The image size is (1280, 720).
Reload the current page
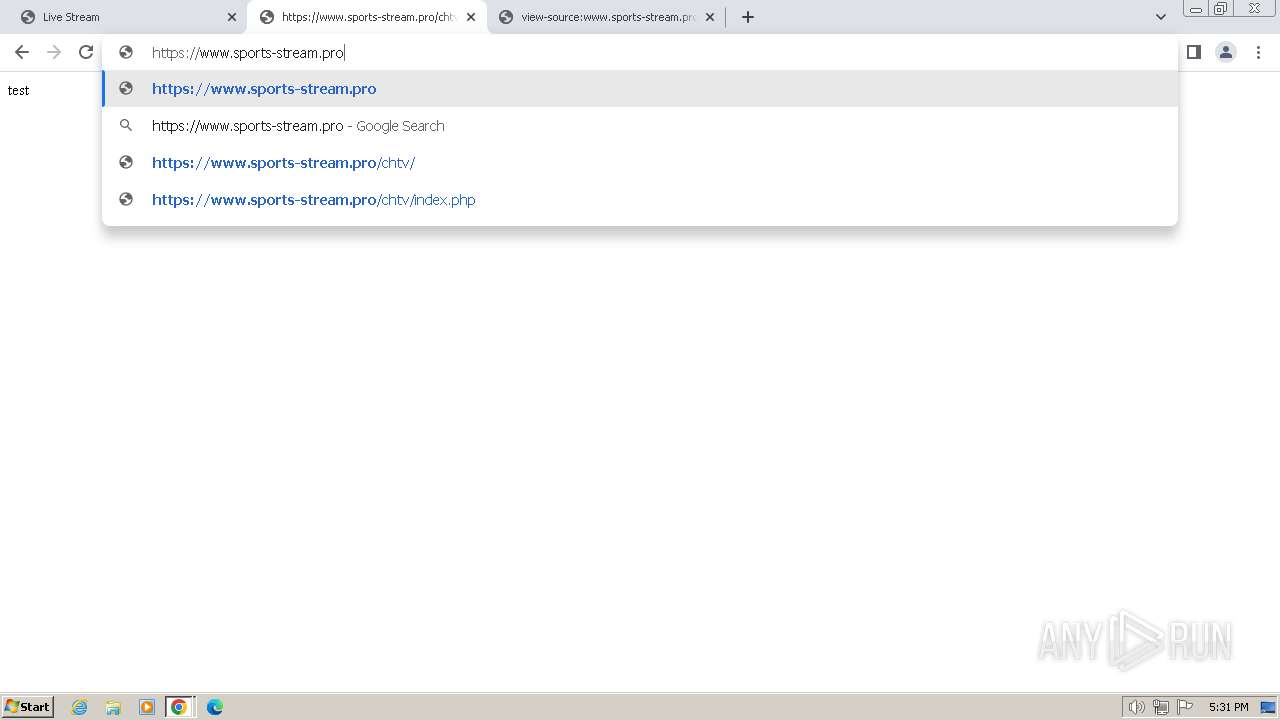pos(86,52)
